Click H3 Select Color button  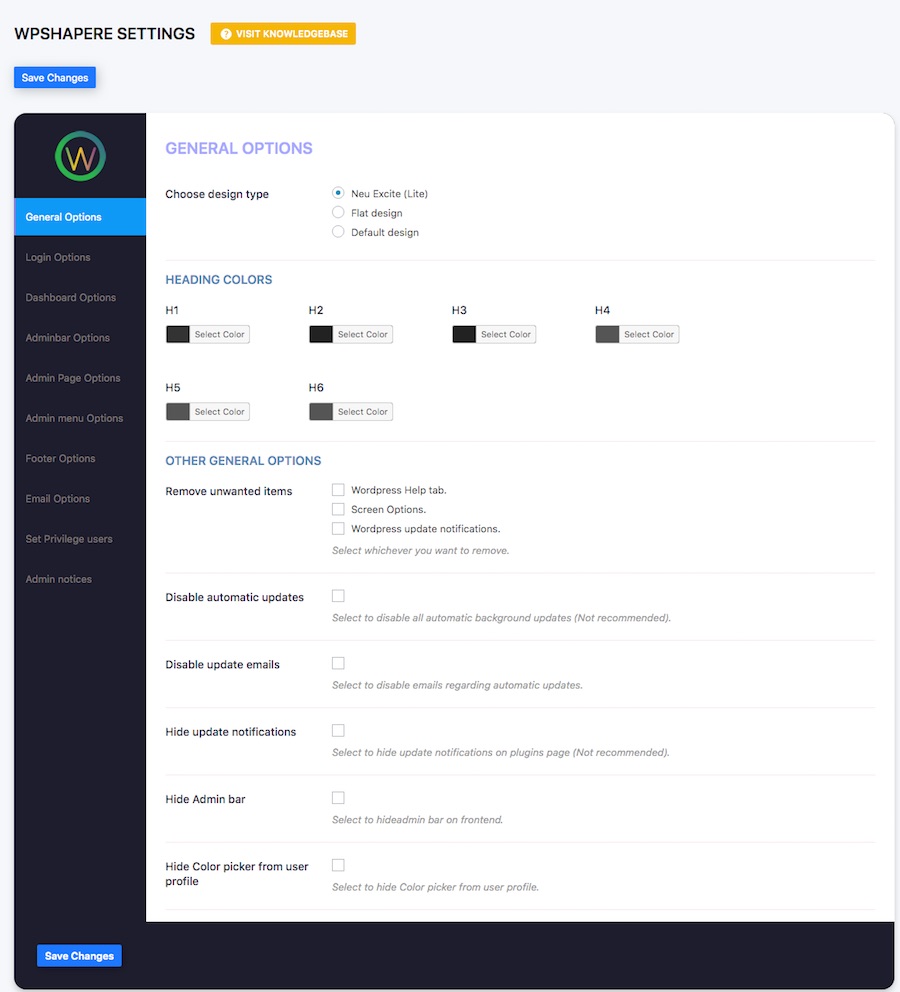point(506,335)
